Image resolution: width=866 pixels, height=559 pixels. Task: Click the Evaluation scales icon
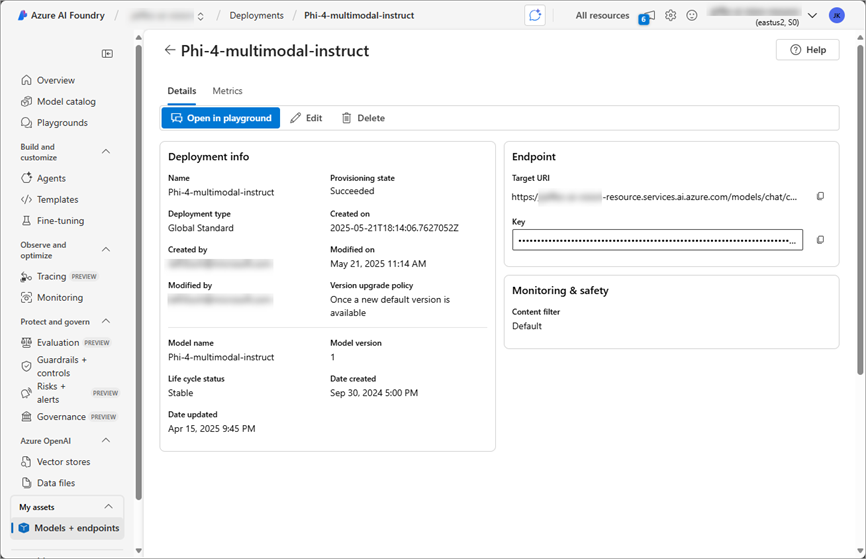(x=26, y=342)
